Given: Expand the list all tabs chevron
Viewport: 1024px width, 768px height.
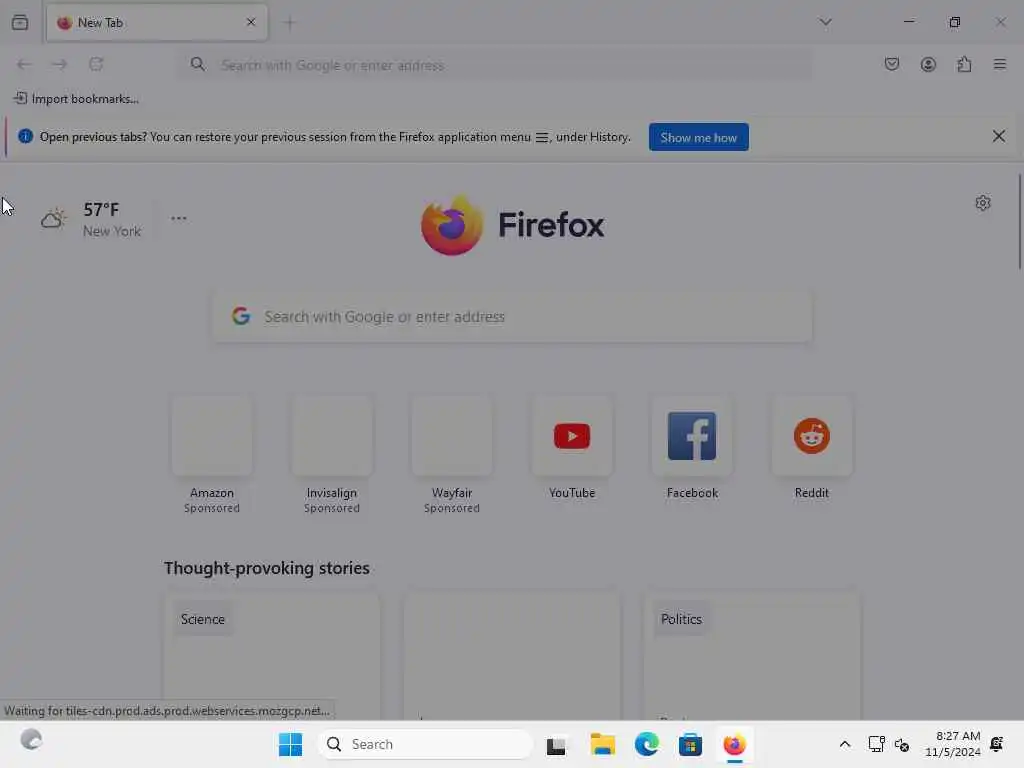Looking at the screenshot, I should (x=825, y=22).
